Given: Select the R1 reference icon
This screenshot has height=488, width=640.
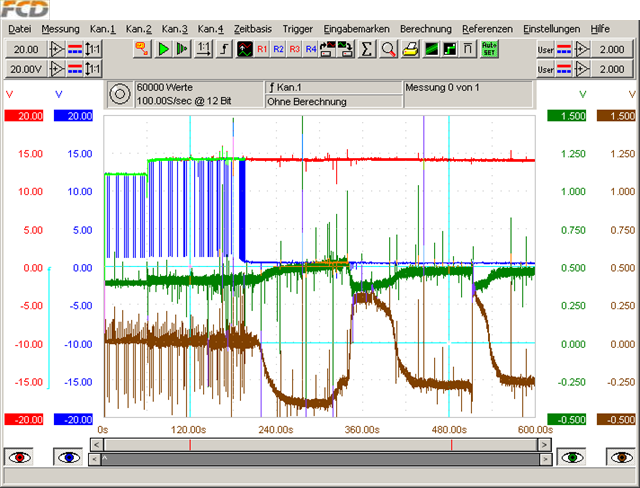Looking at the screenshot, I should [262, 48].
